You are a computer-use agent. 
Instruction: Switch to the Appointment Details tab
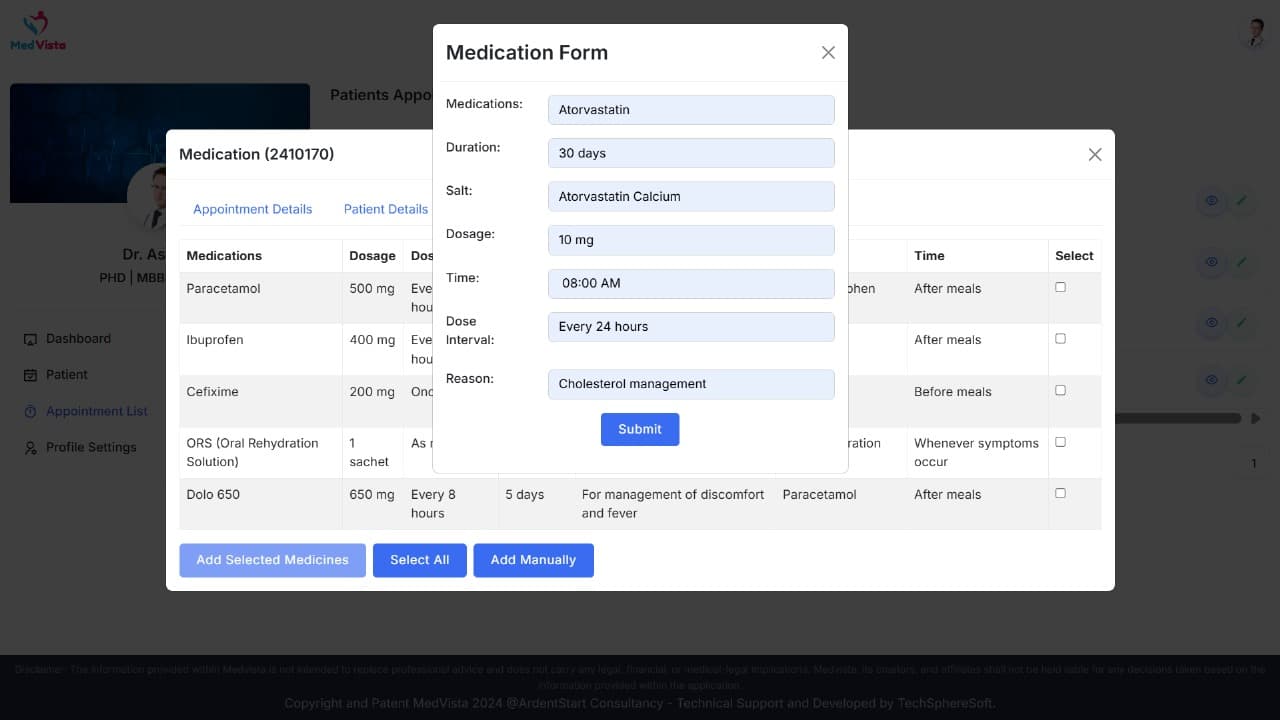coord(252,209)
